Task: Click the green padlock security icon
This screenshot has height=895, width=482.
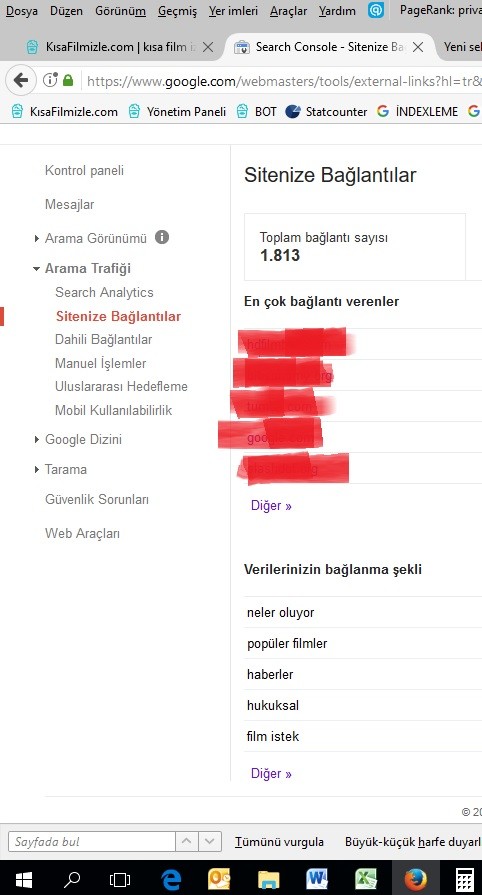Action: tap(68, 80)
